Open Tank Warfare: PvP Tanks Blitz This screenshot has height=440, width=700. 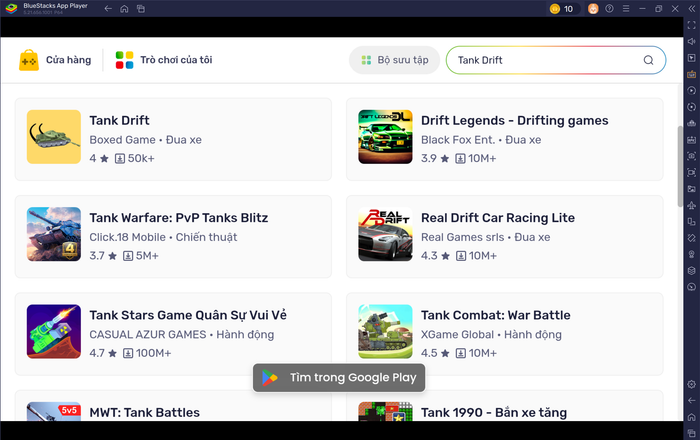(173, 237)
